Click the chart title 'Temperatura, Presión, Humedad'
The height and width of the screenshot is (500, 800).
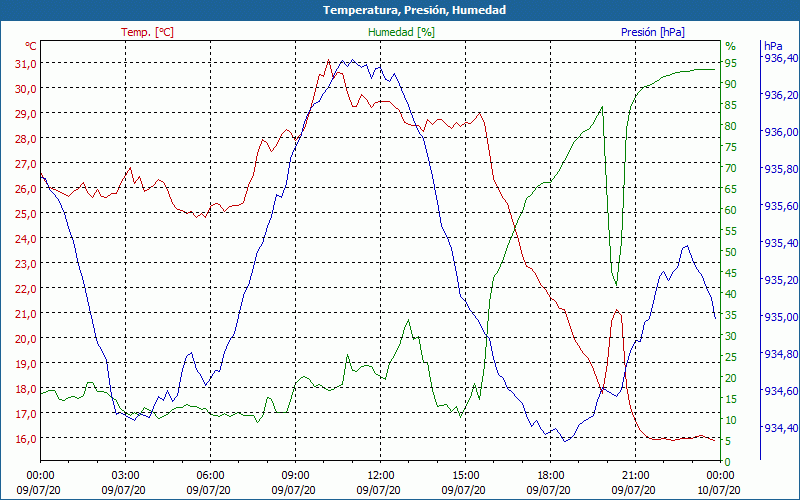click(414, 10)
